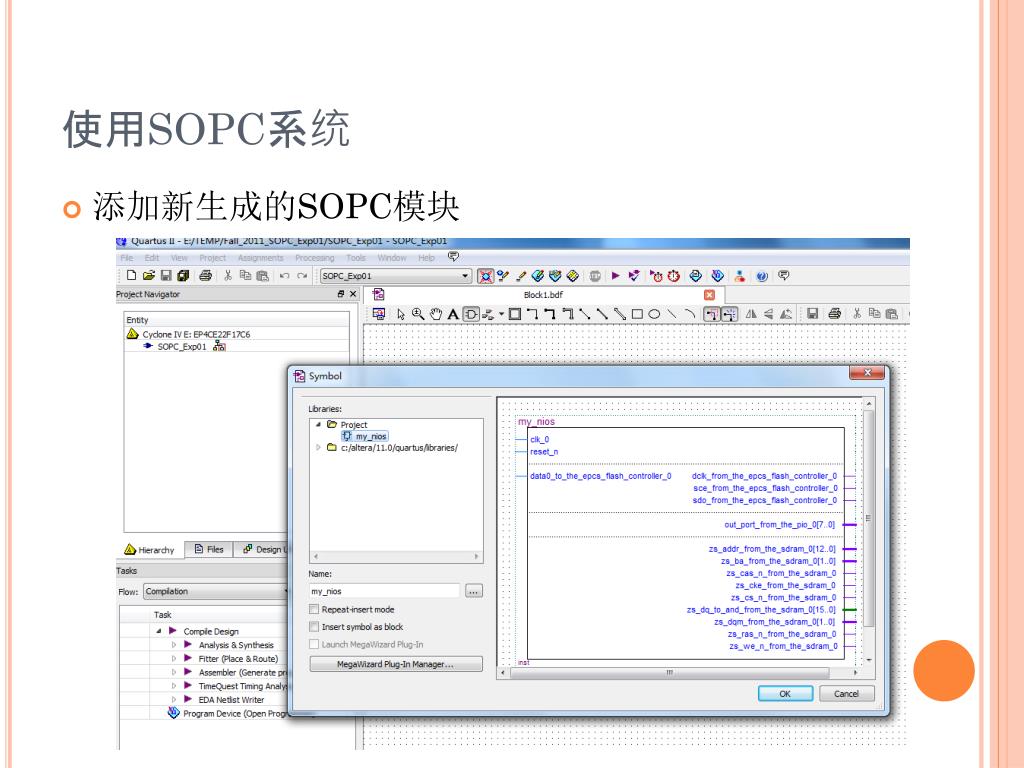Click the Open file folder icon
The image size is (1024, 768).
149,276
